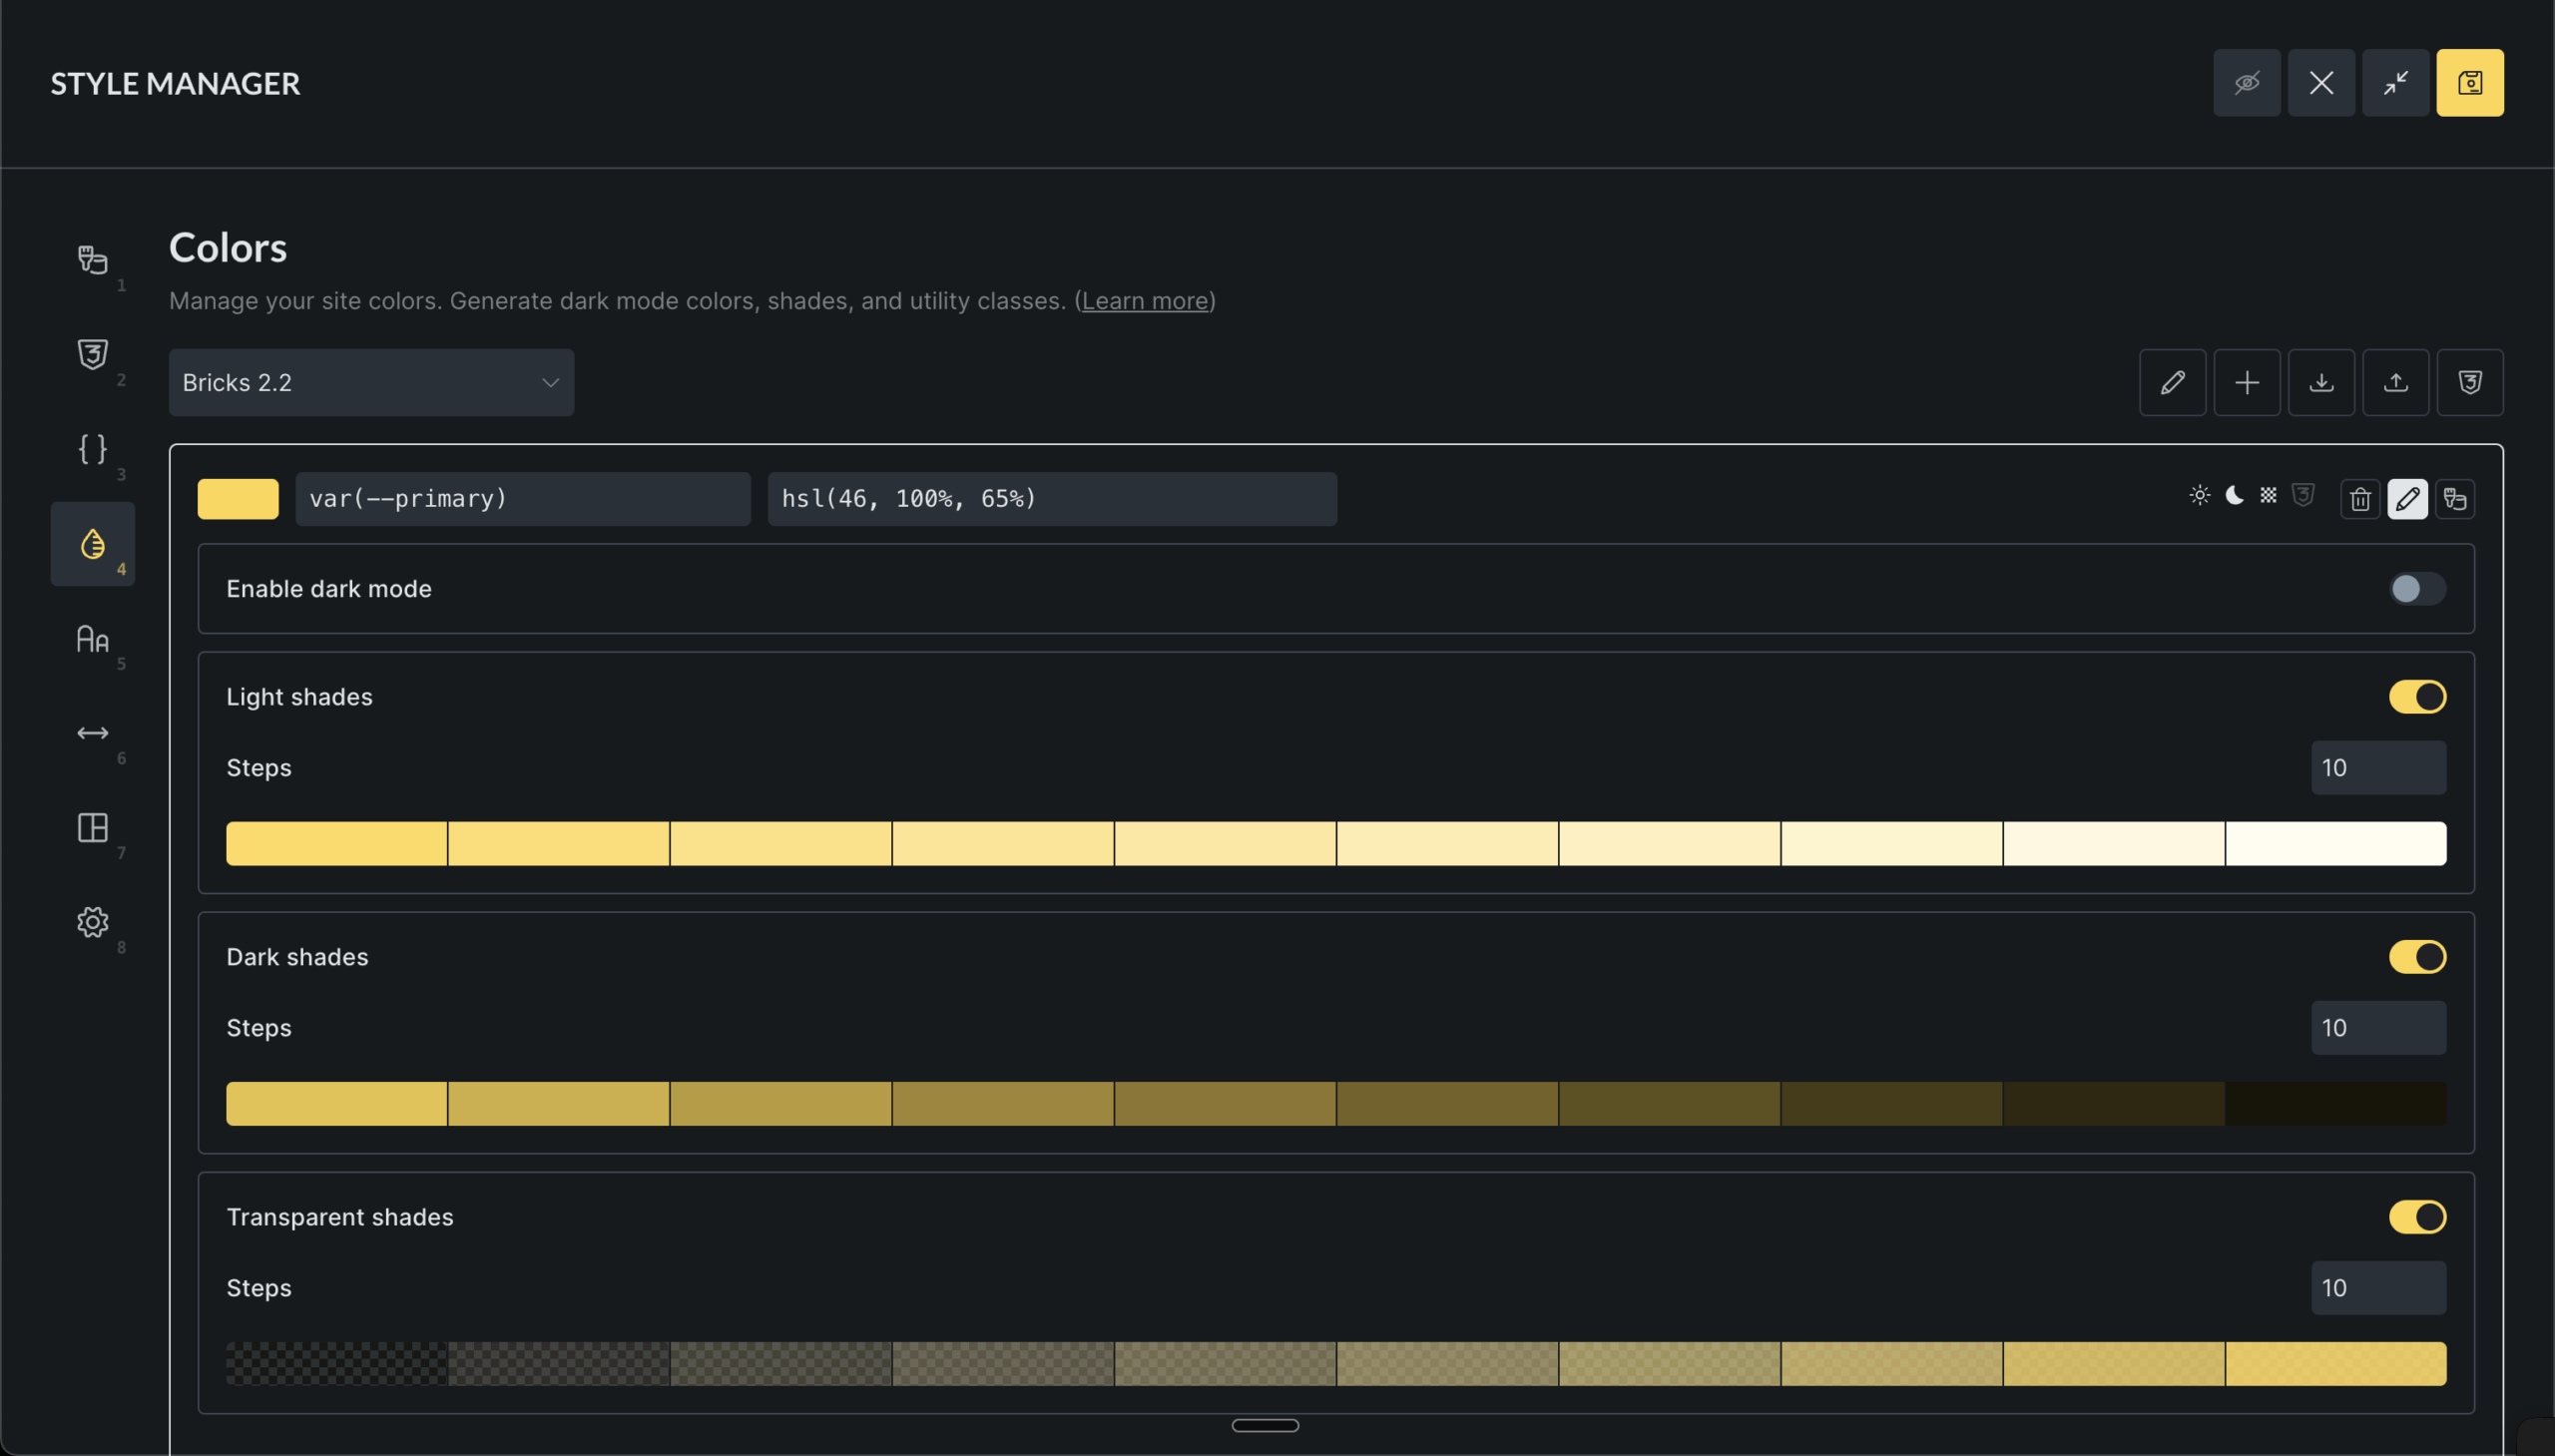This screenshot has width=2555, height=1456.
Task: Open the spacing tab with the horizontal arrows
Action: click(92, 733)
